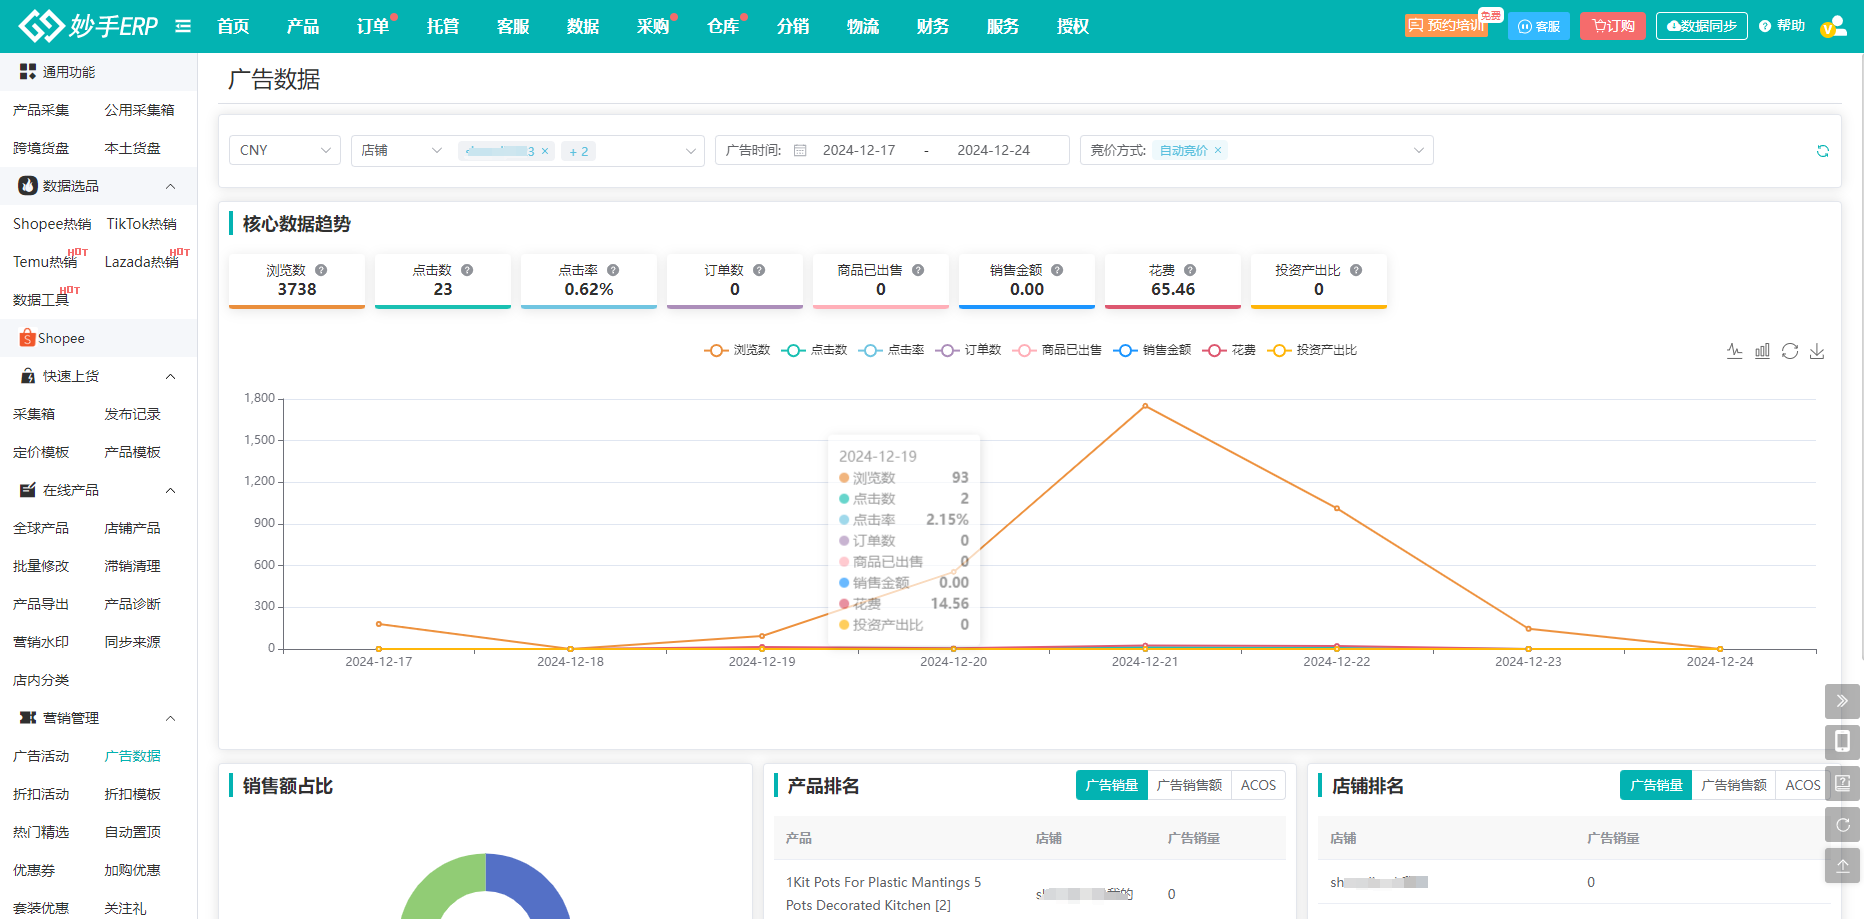The height and width of the screenshot is (919, 1864).
Task: Open the 产品 top menu
Action: pyautogui.click(x=303, y=26)
